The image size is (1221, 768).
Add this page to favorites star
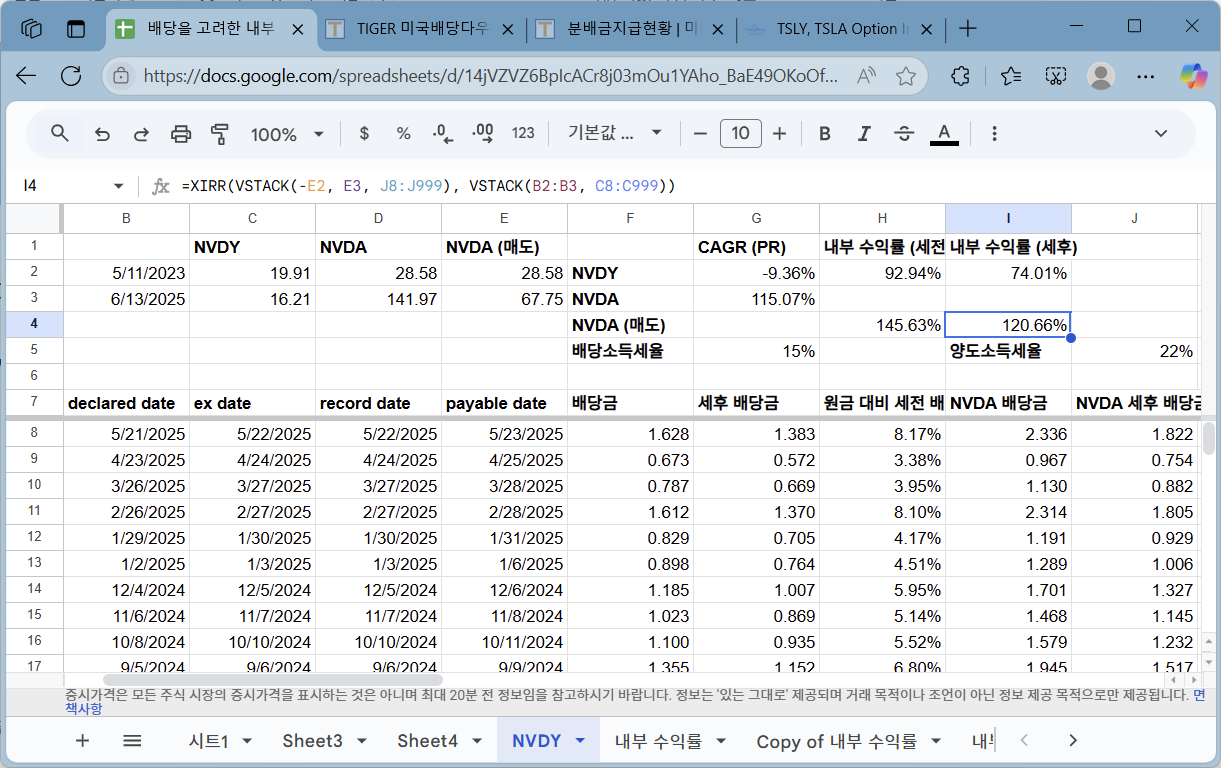[x=906, y=75]
